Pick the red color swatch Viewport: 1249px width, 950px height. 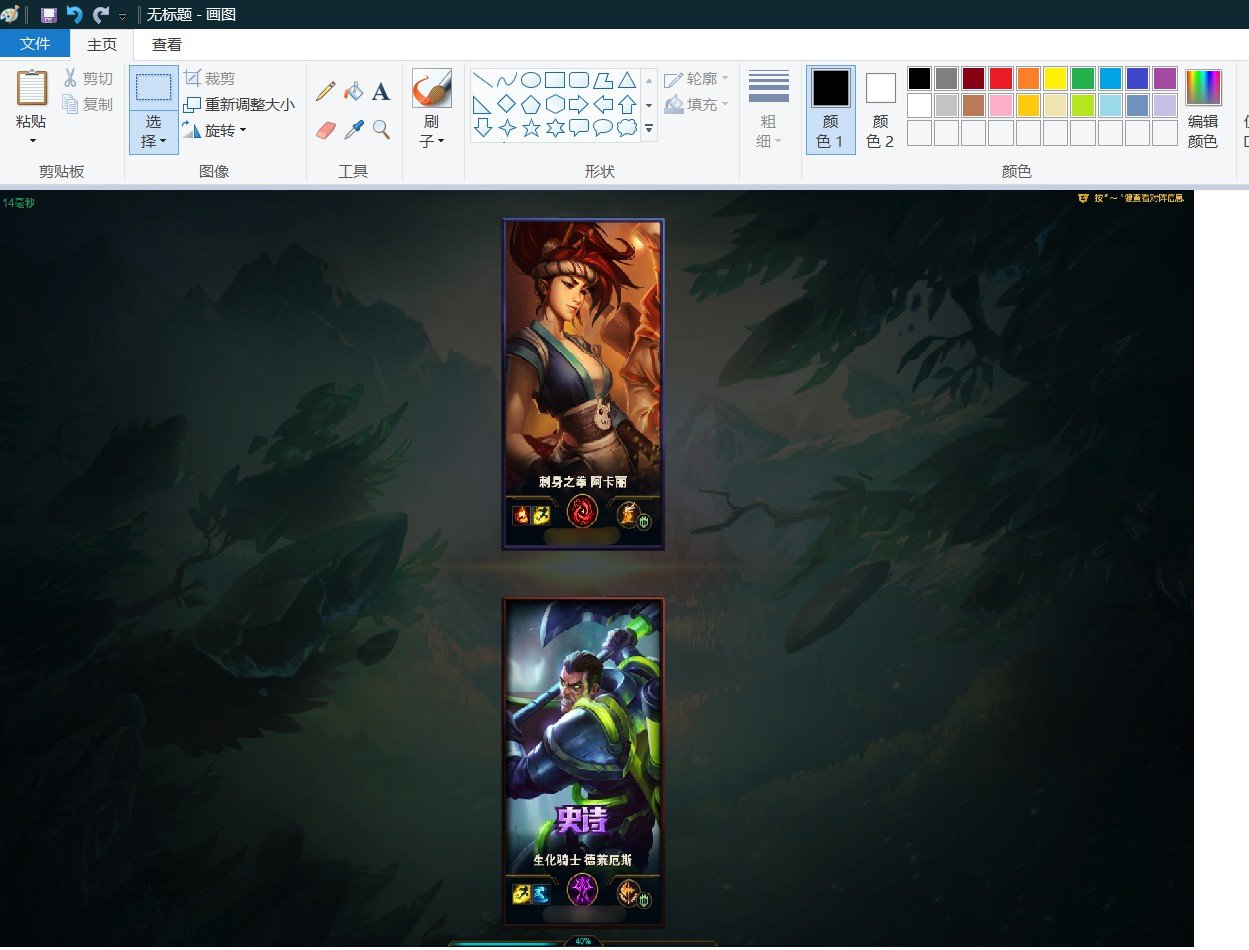(1001, 78)
